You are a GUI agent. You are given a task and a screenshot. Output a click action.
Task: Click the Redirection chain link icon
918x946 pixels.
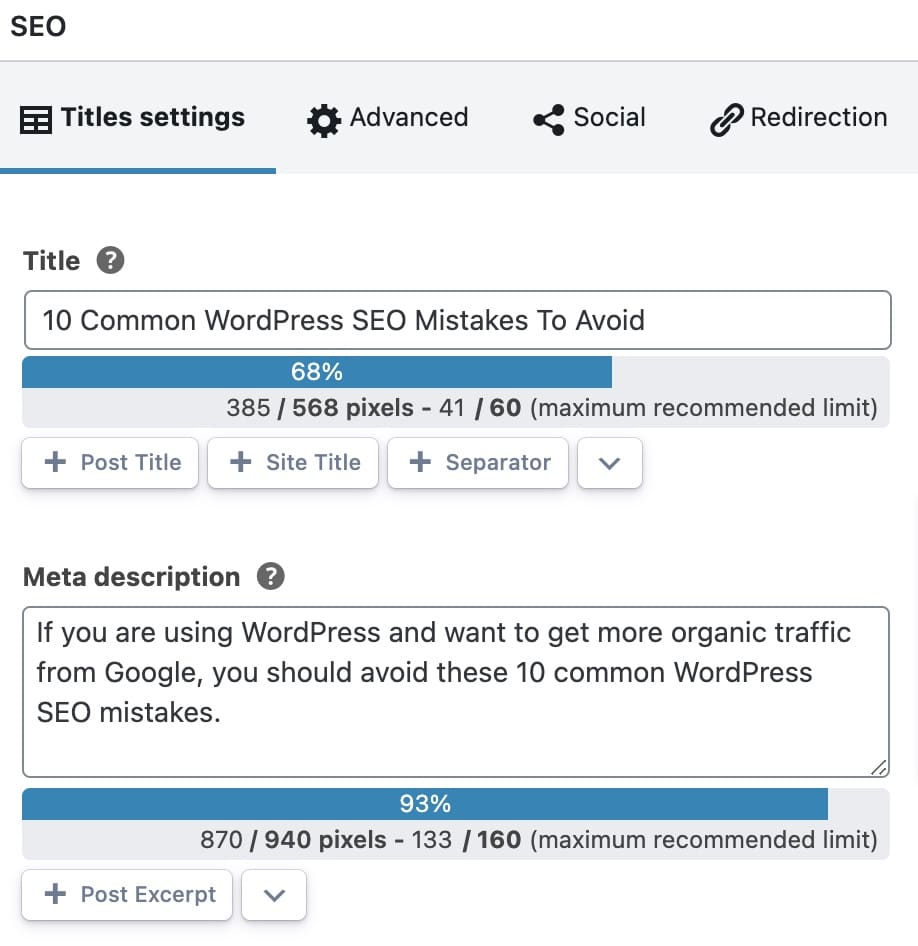726,119
